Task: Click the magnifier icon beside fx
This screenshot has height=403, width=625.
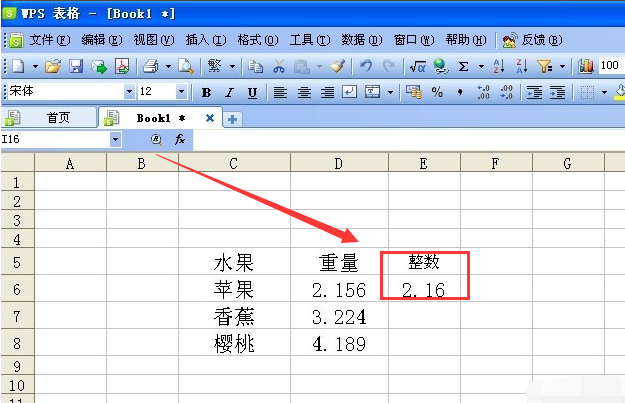Action: point(157,140)
